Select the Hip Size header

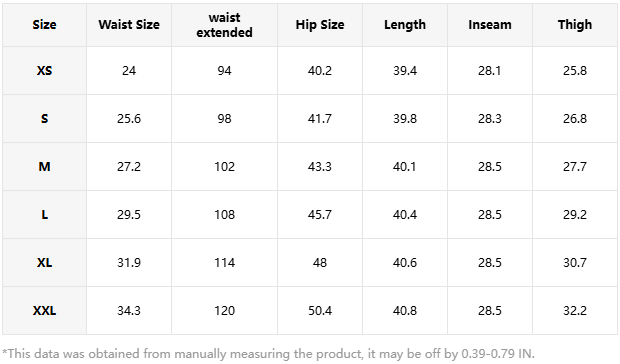click(x=320, y=25)
